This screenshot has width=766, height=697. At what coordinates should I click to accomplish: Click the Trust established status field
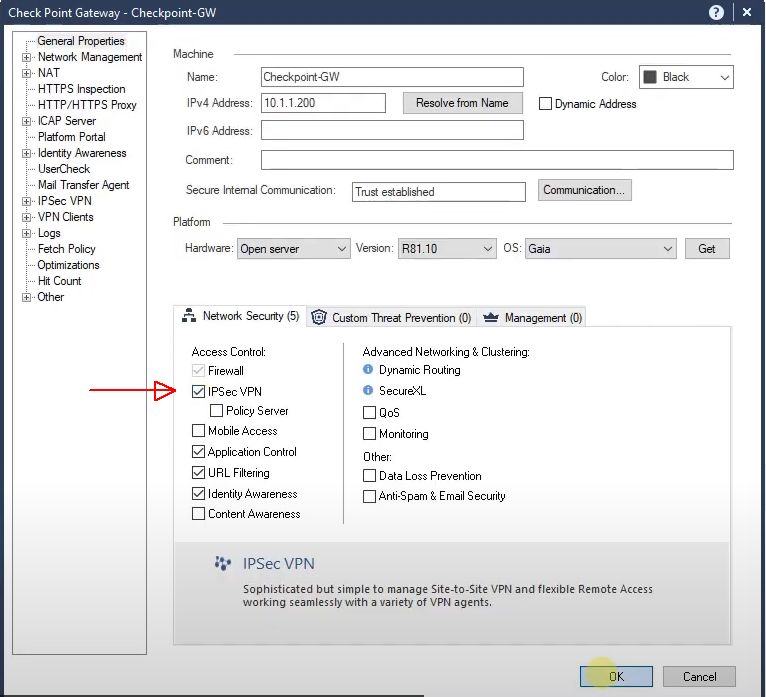439,192
